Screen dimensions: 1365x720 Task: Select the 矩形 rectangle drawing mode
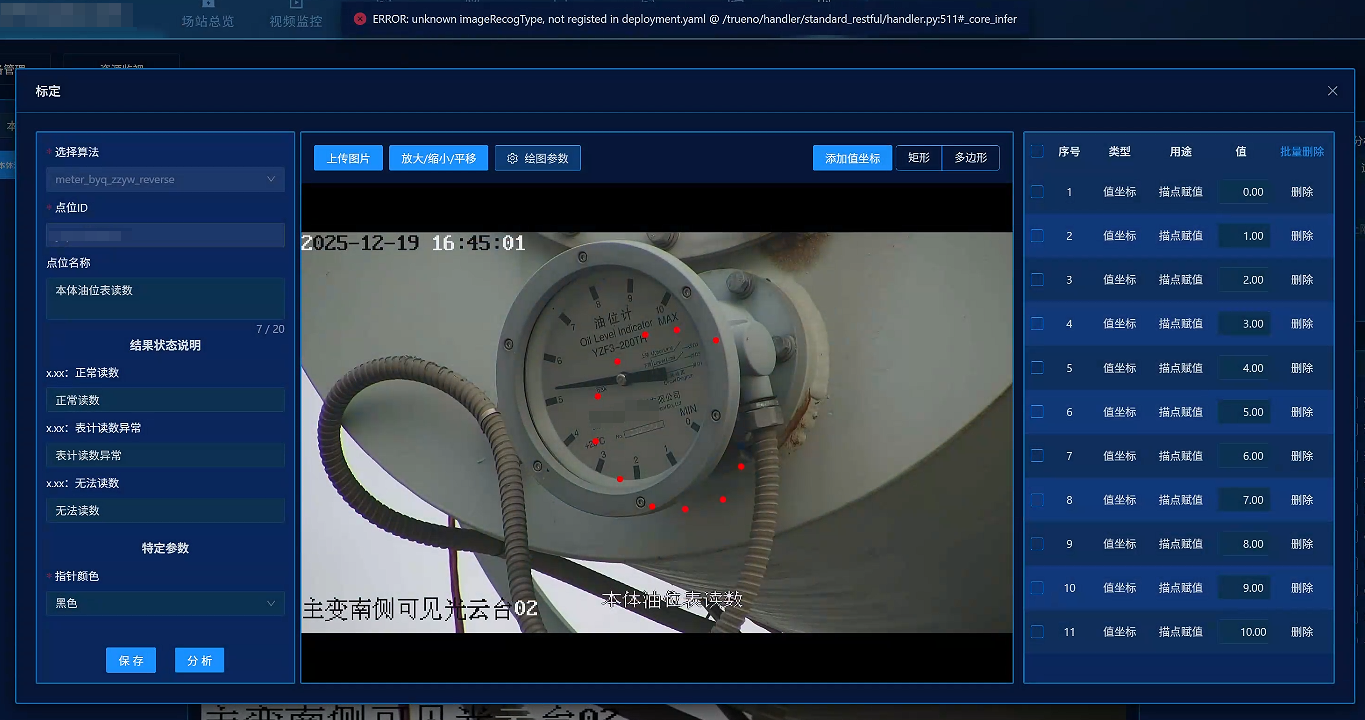tap(918, 158)
